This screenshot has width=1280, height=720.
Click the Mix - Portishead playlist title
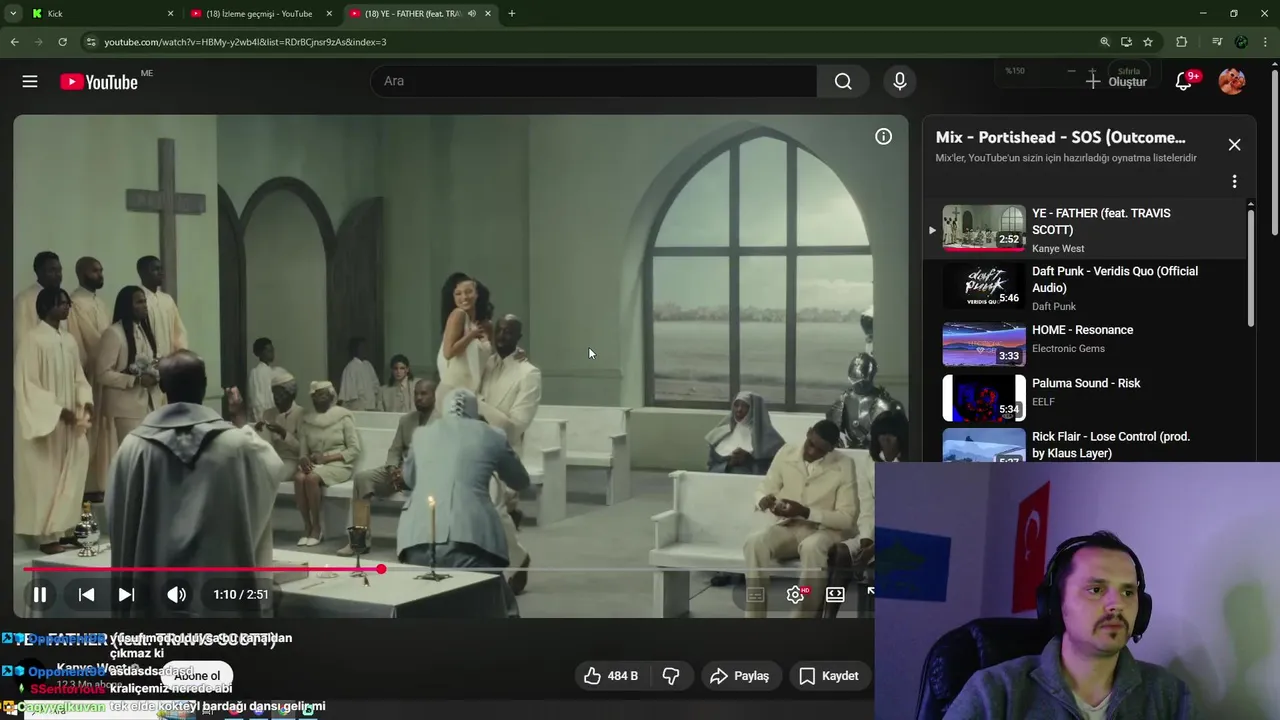[1061, 138]
